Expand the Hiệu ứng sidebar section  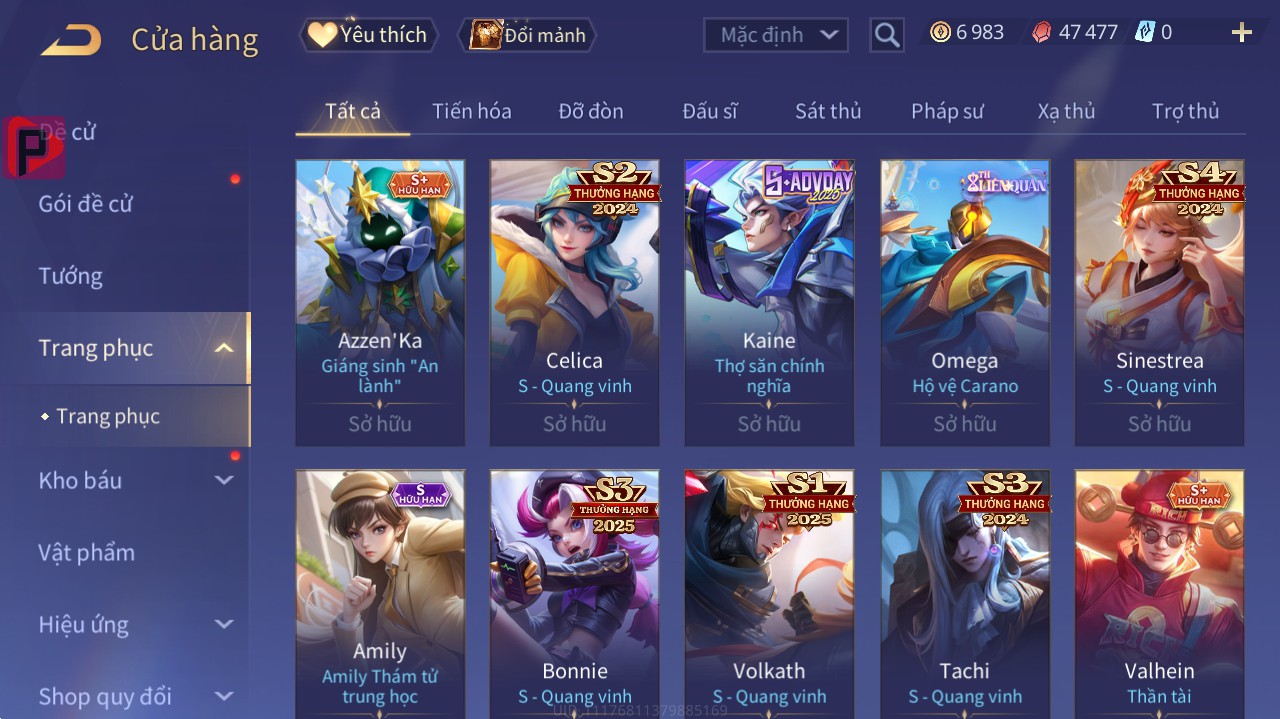coord(224,624)
